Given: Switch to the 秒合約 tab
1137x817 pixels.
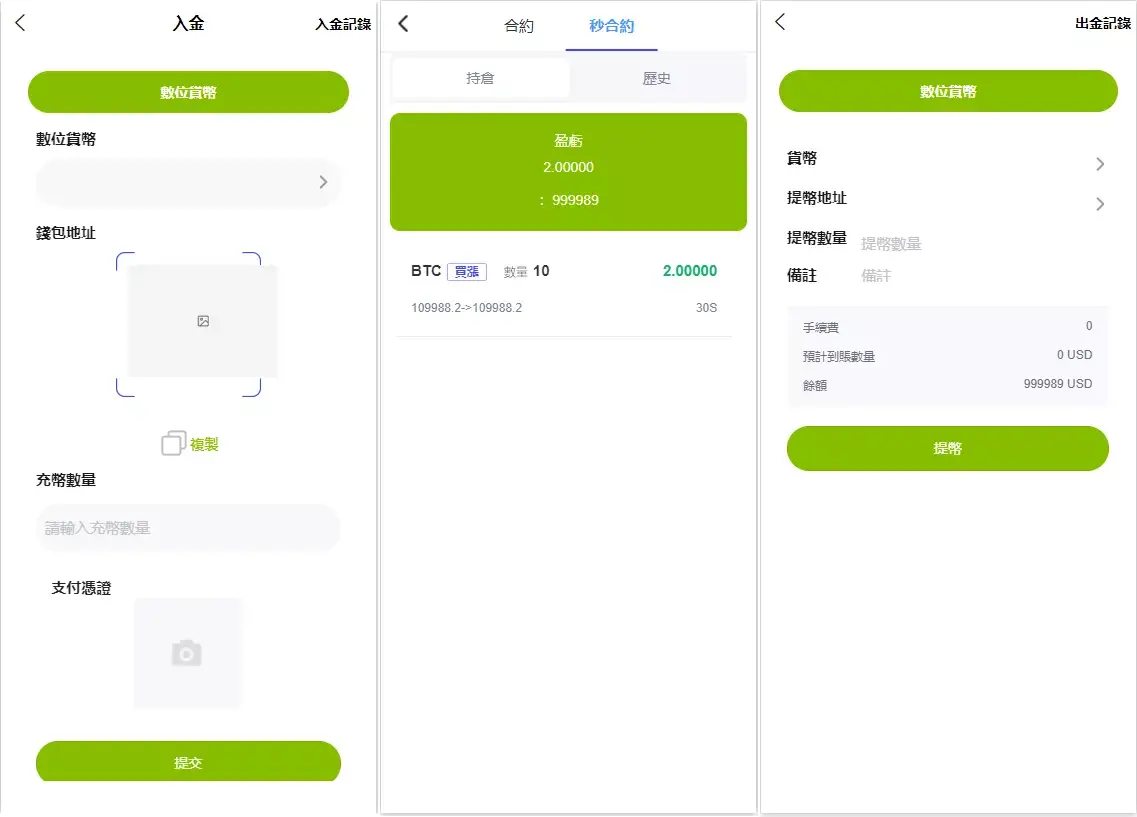Looking at the screenshot, I should [x=611, y=26].
